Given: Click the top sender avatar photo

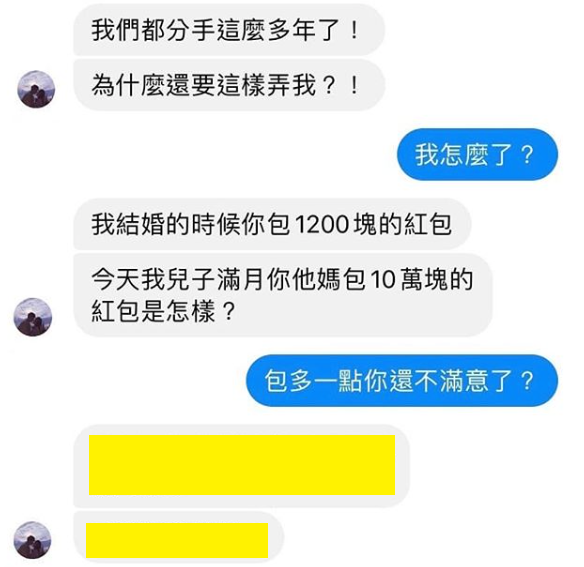Looking at the screenshot, I should pos(36,89).
